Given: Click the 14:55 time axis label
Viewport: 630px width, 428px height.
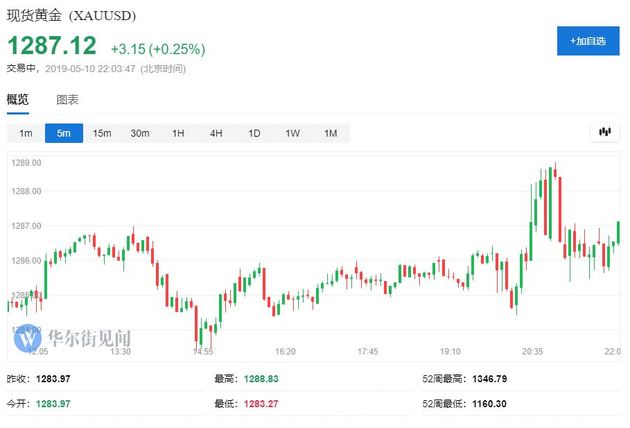Looking at the screenshot, I should tap(203, 352).
